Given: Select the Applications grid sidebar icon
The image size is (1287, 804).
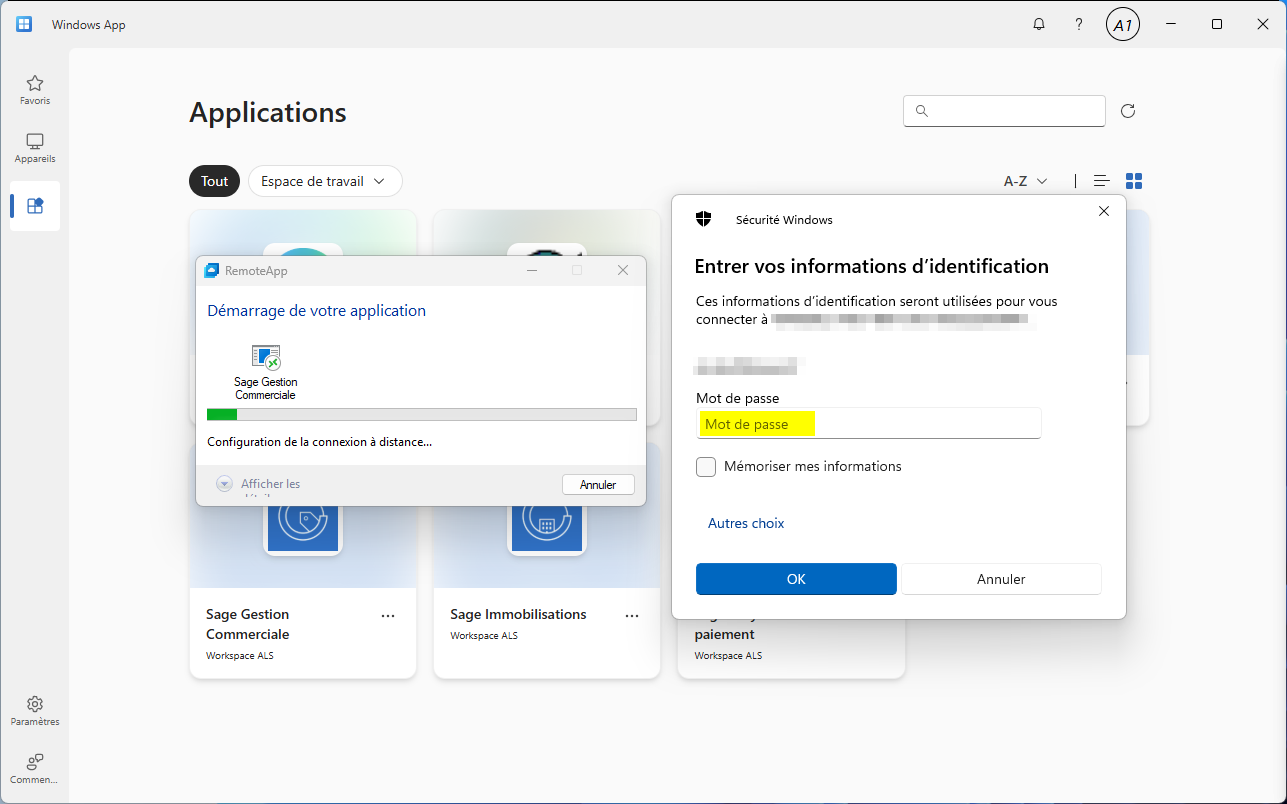Looking at the screenshot, I should click(35, 206).
